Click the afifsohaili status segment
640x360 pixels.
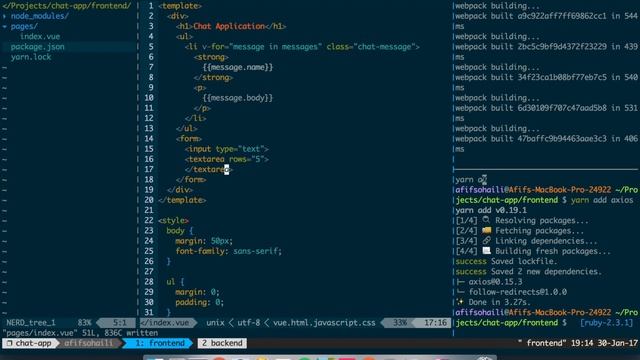pyautogui.click(x=88, y=343)
